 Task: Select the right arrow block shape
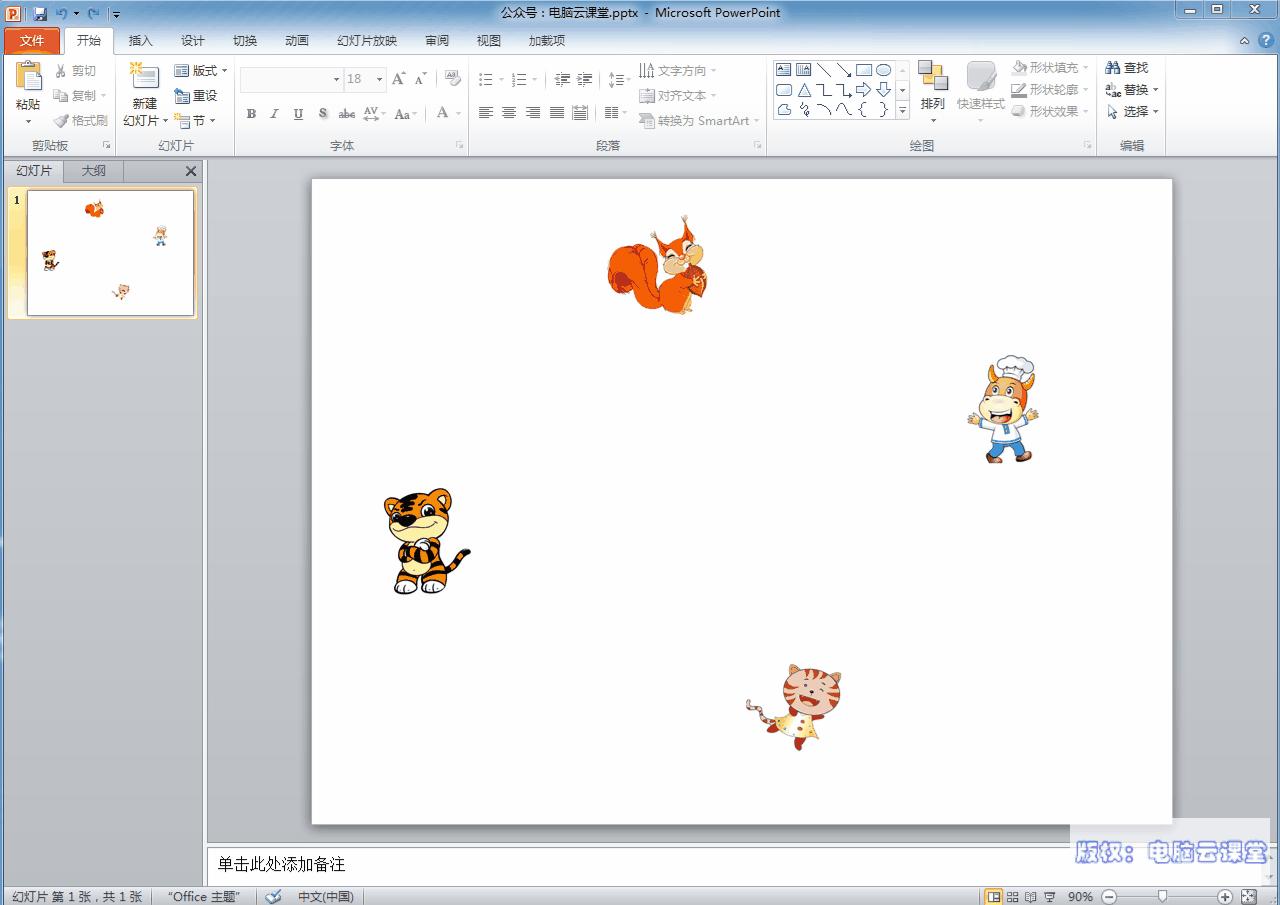[864, 90]
